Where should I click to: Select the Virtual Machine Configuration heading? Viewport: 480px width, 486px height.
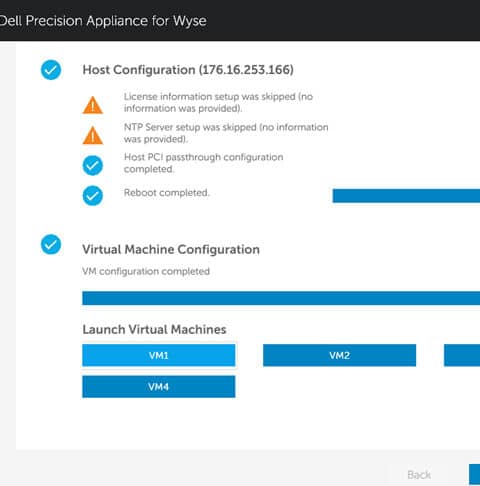tap(171, 249)
